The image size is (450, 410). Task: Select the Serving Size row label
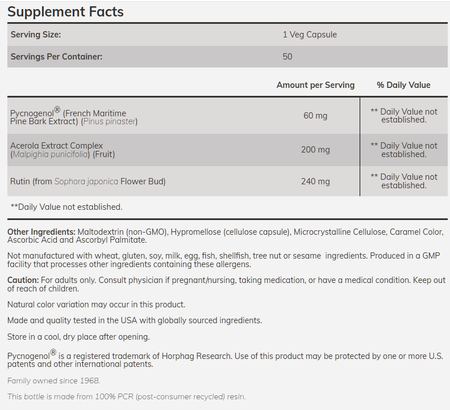(36, 35)
